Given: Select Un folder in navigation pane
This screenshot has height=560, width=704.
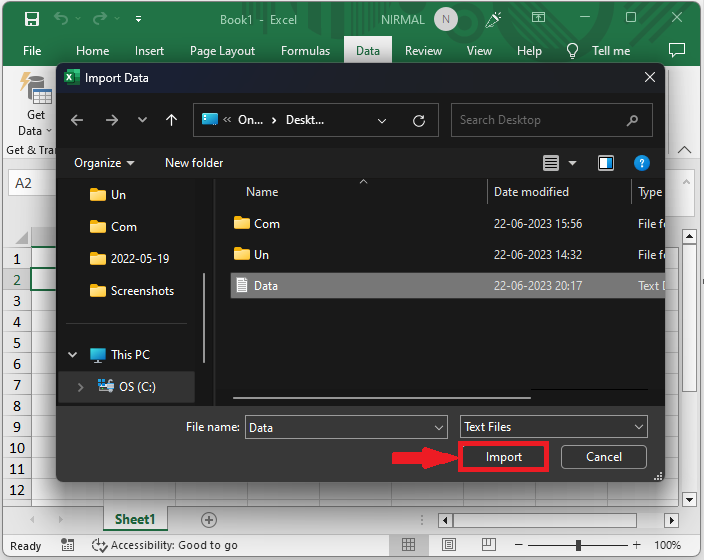Looking at the screenshot, I should (x=108, y=195).
